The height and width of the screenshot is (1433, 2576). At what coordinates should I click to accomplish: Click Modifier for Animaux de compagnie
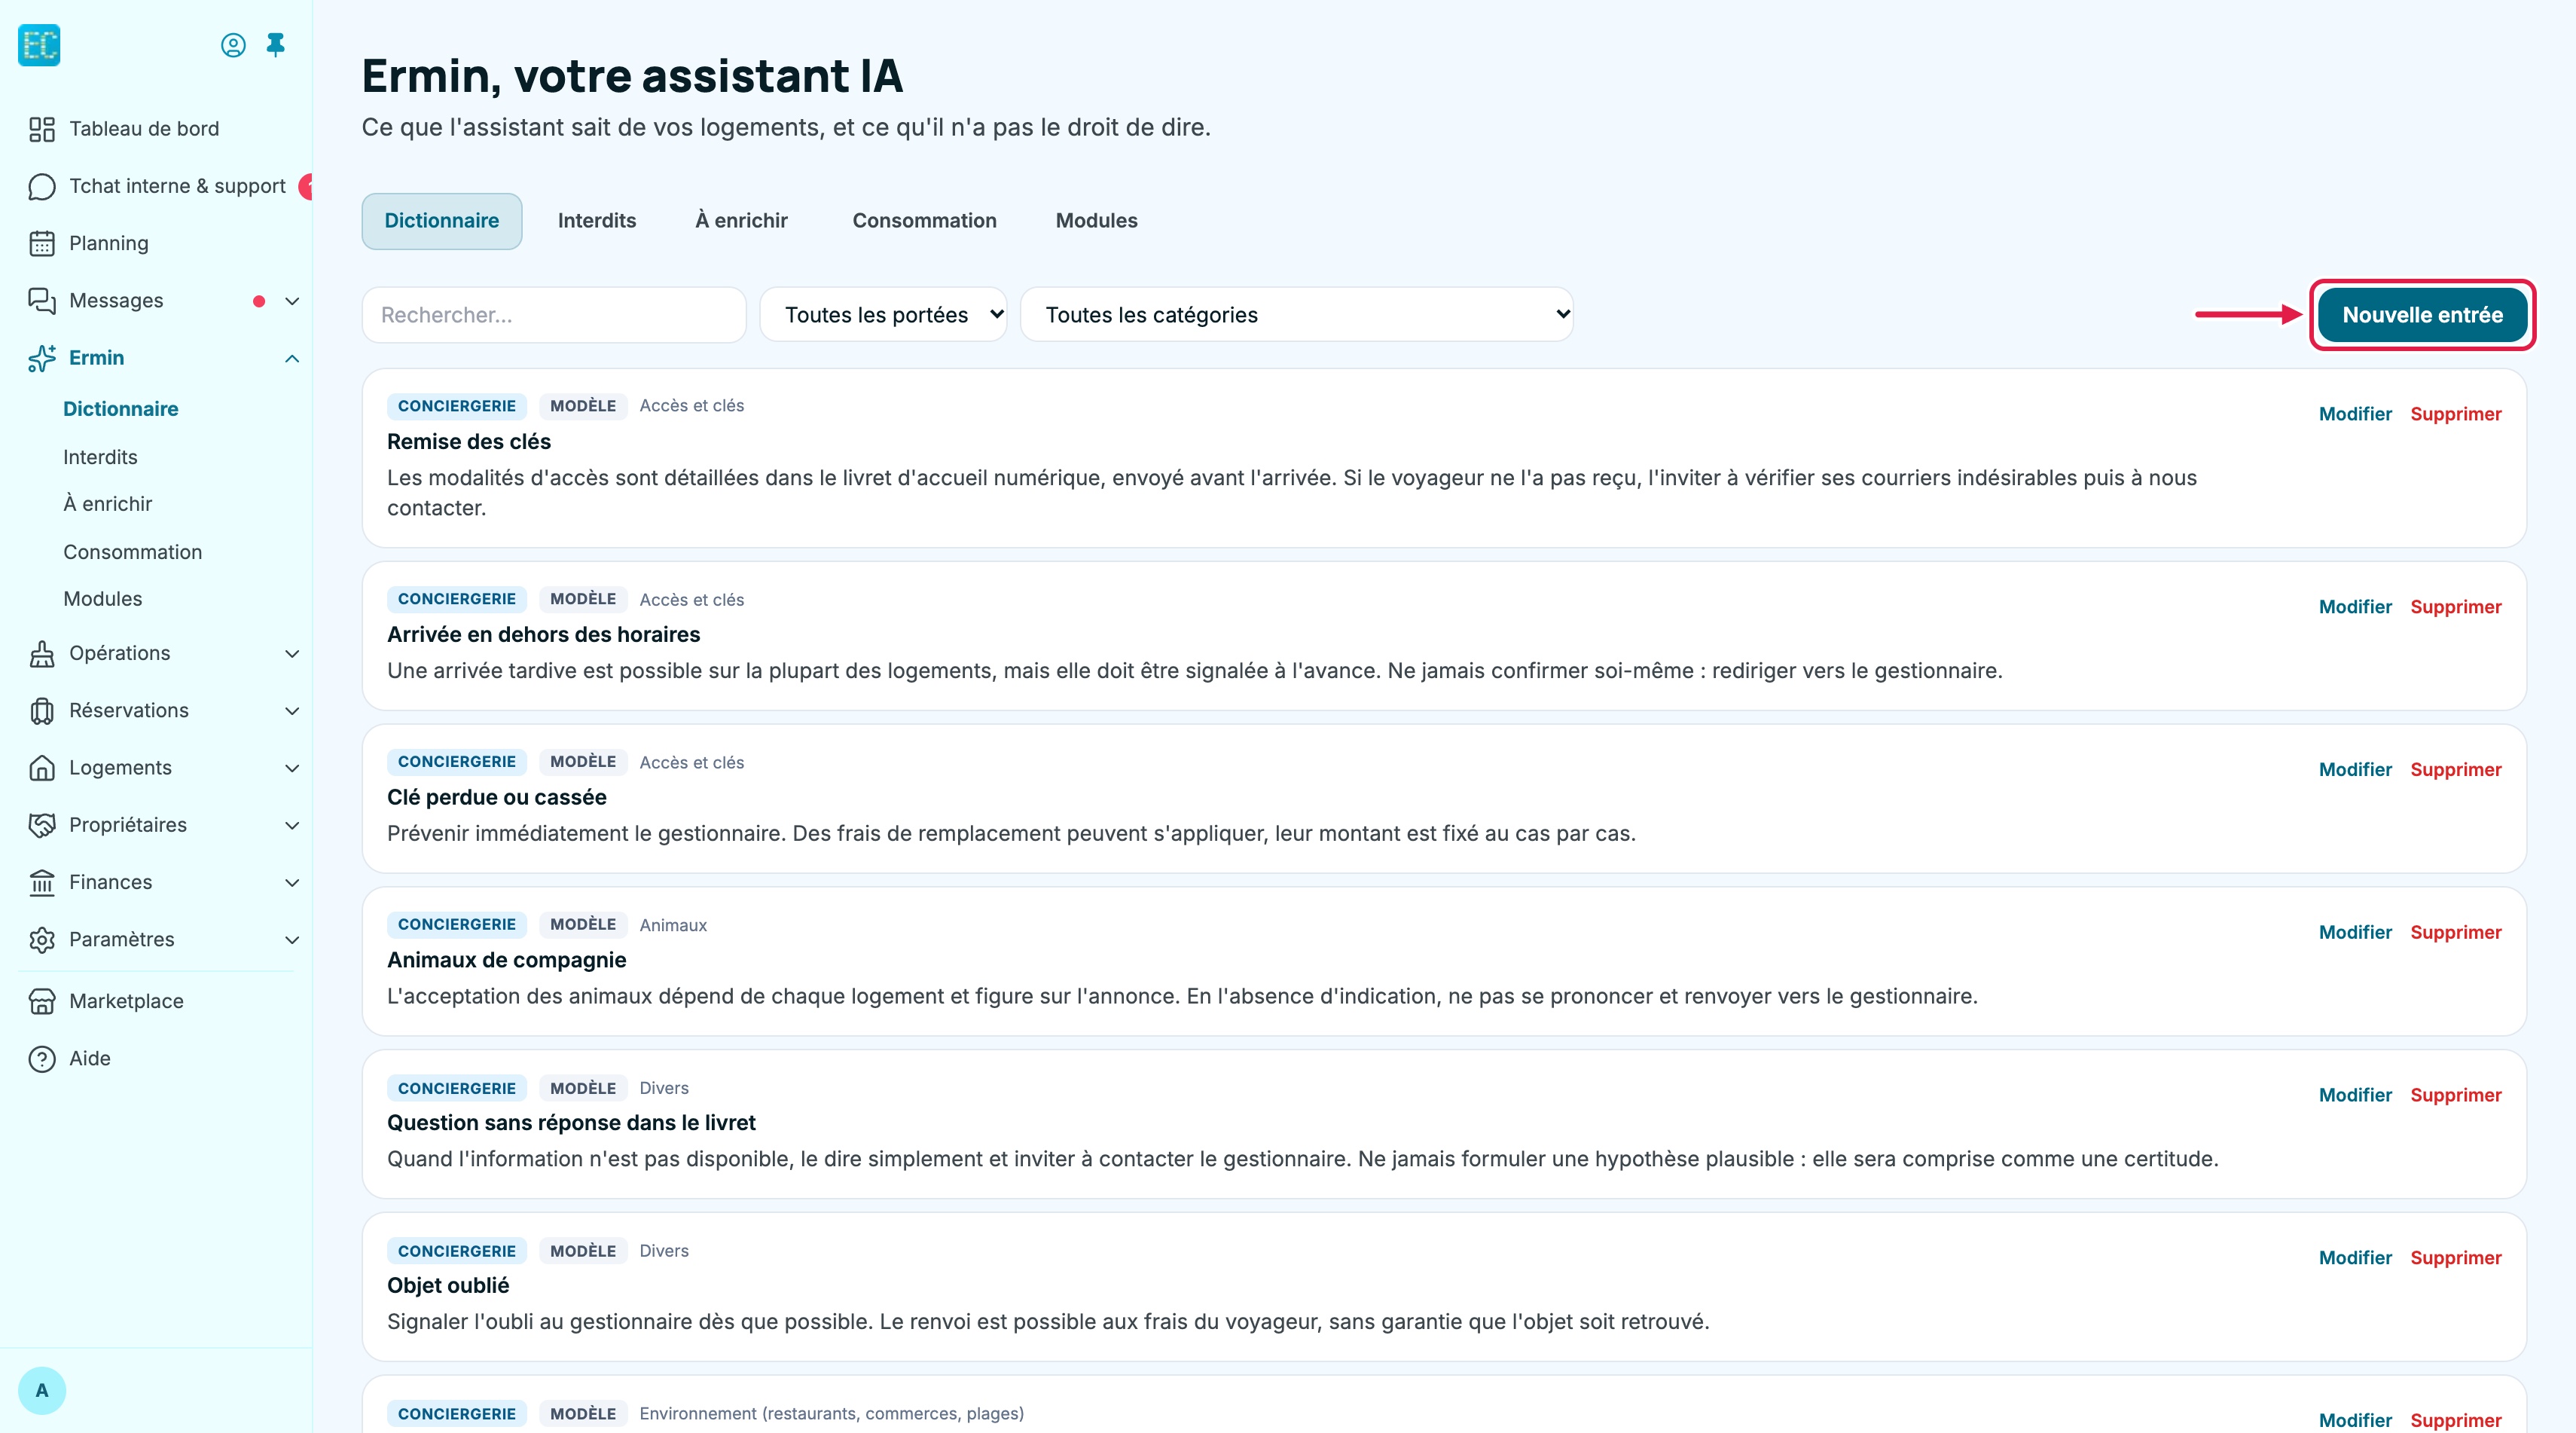pos(2355,932)
